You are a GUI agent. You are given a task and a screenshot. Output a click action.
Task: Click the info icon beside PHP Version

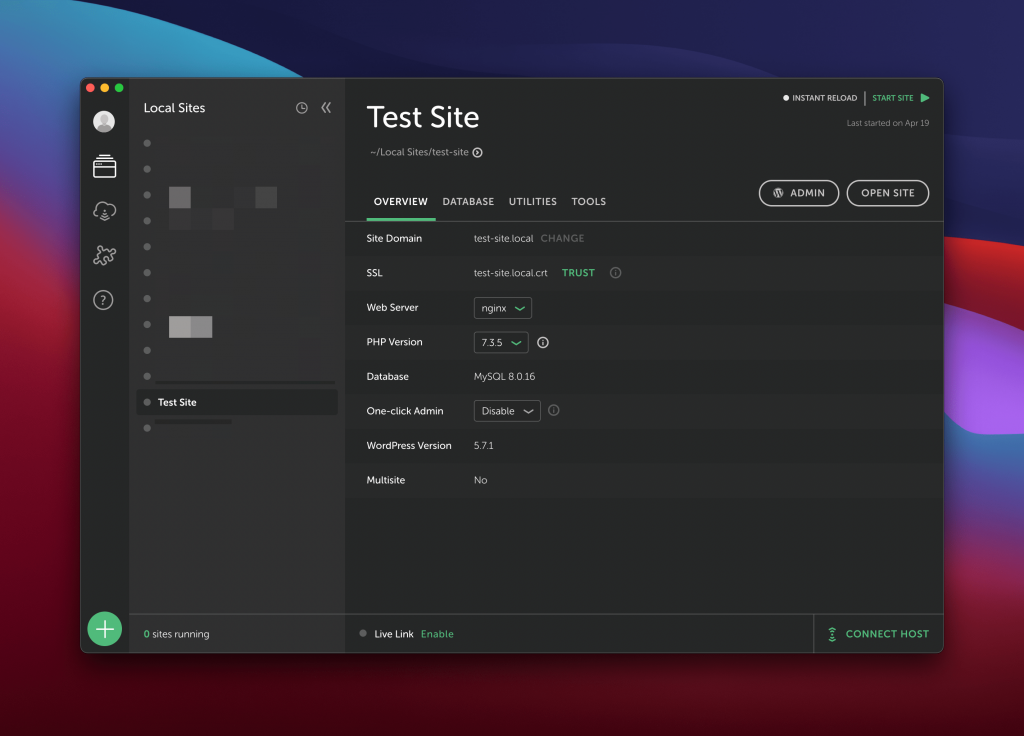point(542,342)
